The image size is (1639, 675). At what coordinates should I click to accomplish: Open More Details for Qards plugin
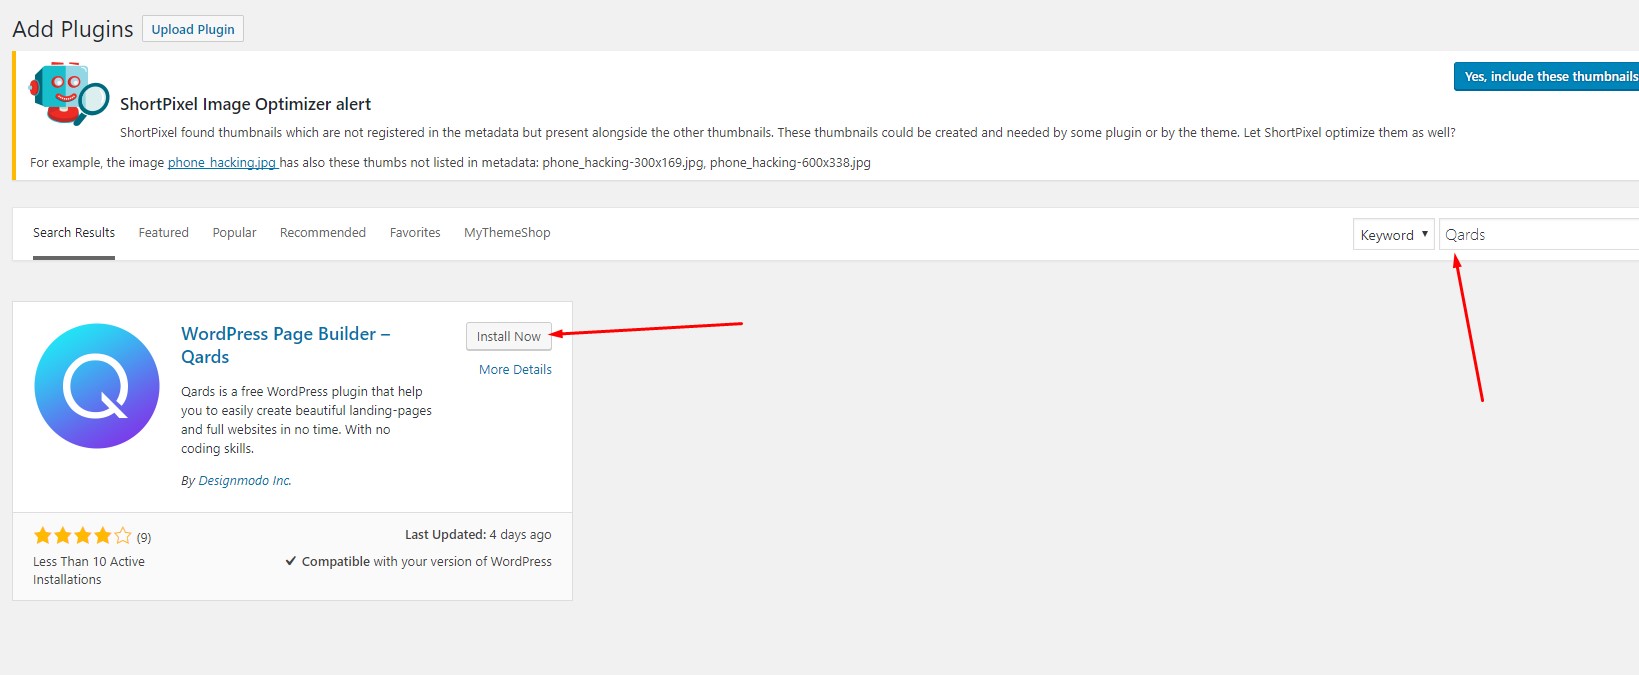[x=515, y=370]
